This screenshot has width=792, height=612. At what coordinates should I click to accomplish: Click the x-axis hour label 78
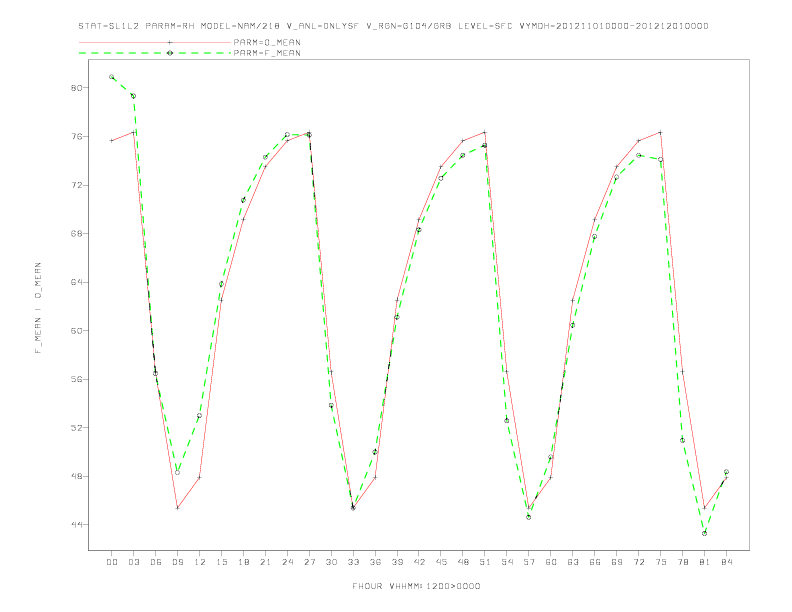tap(682, 562)
